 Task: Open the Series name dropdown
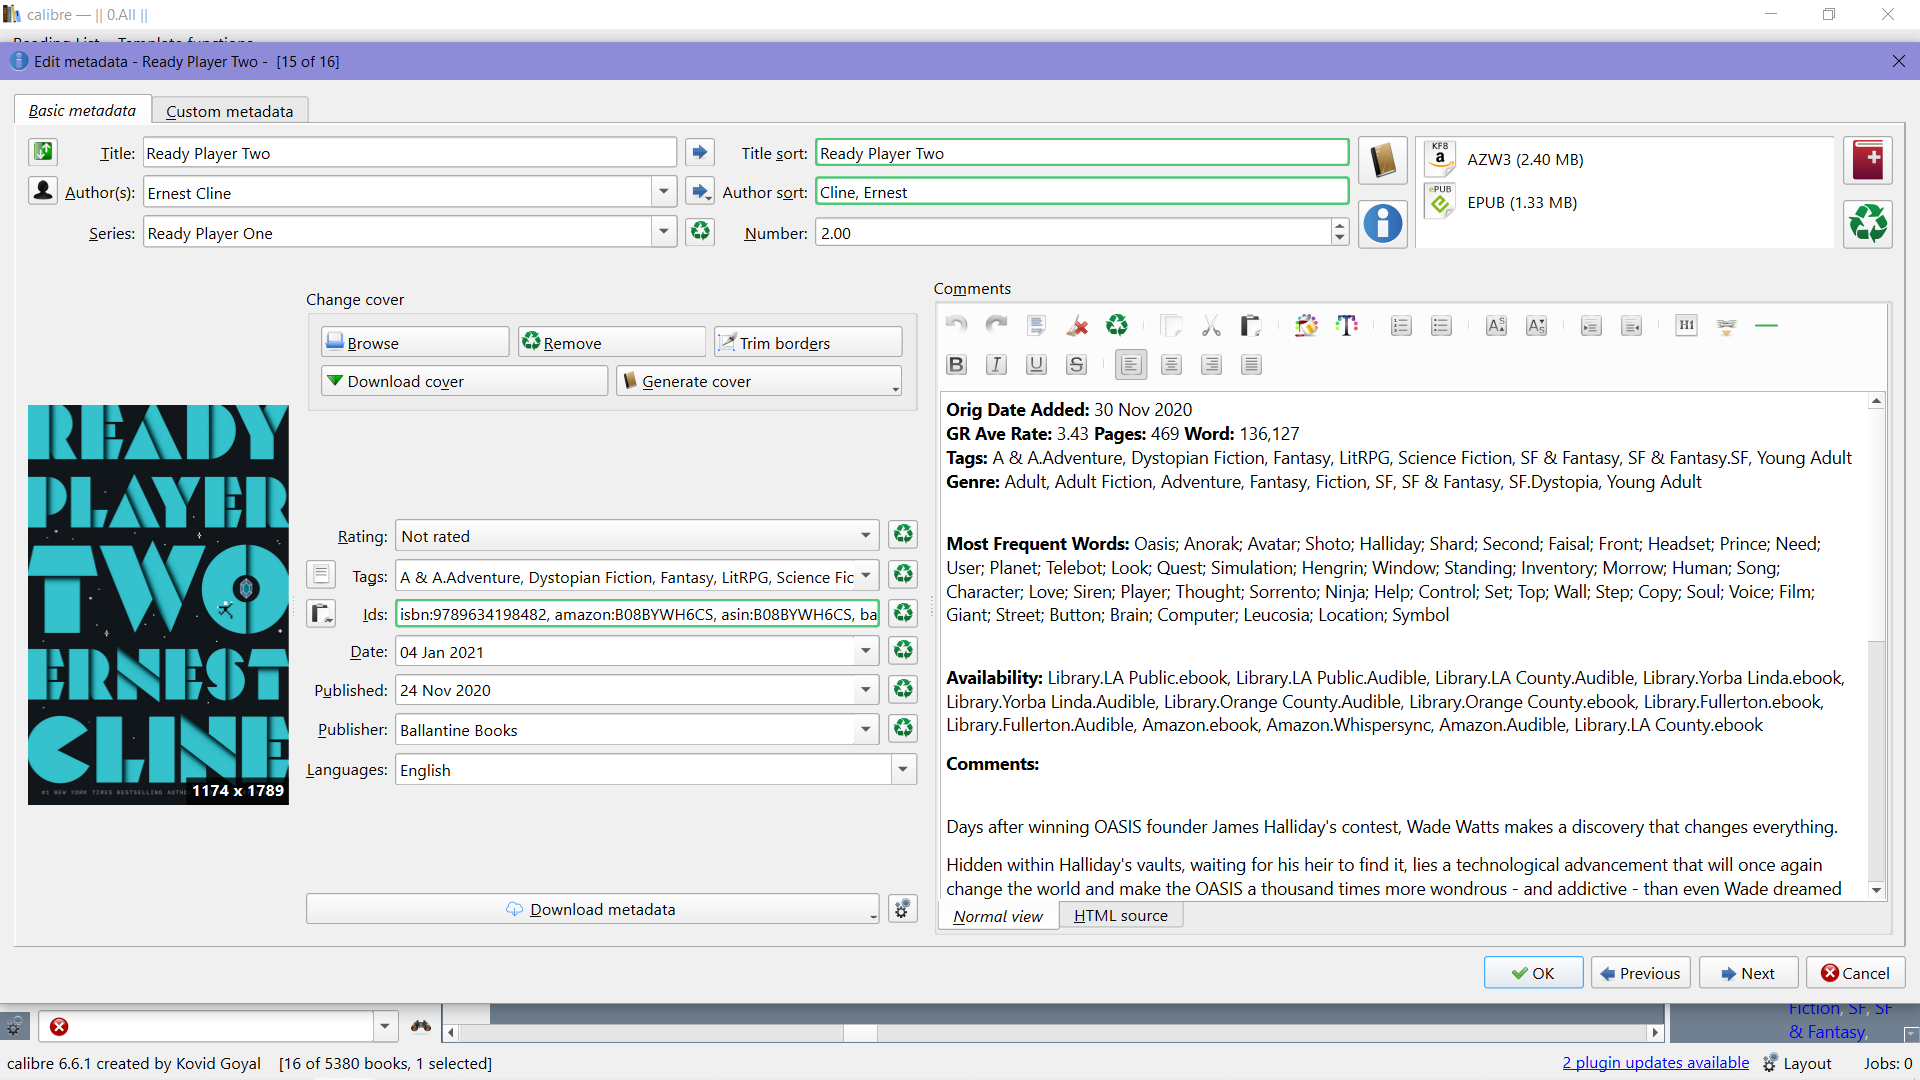click(663, 233)
